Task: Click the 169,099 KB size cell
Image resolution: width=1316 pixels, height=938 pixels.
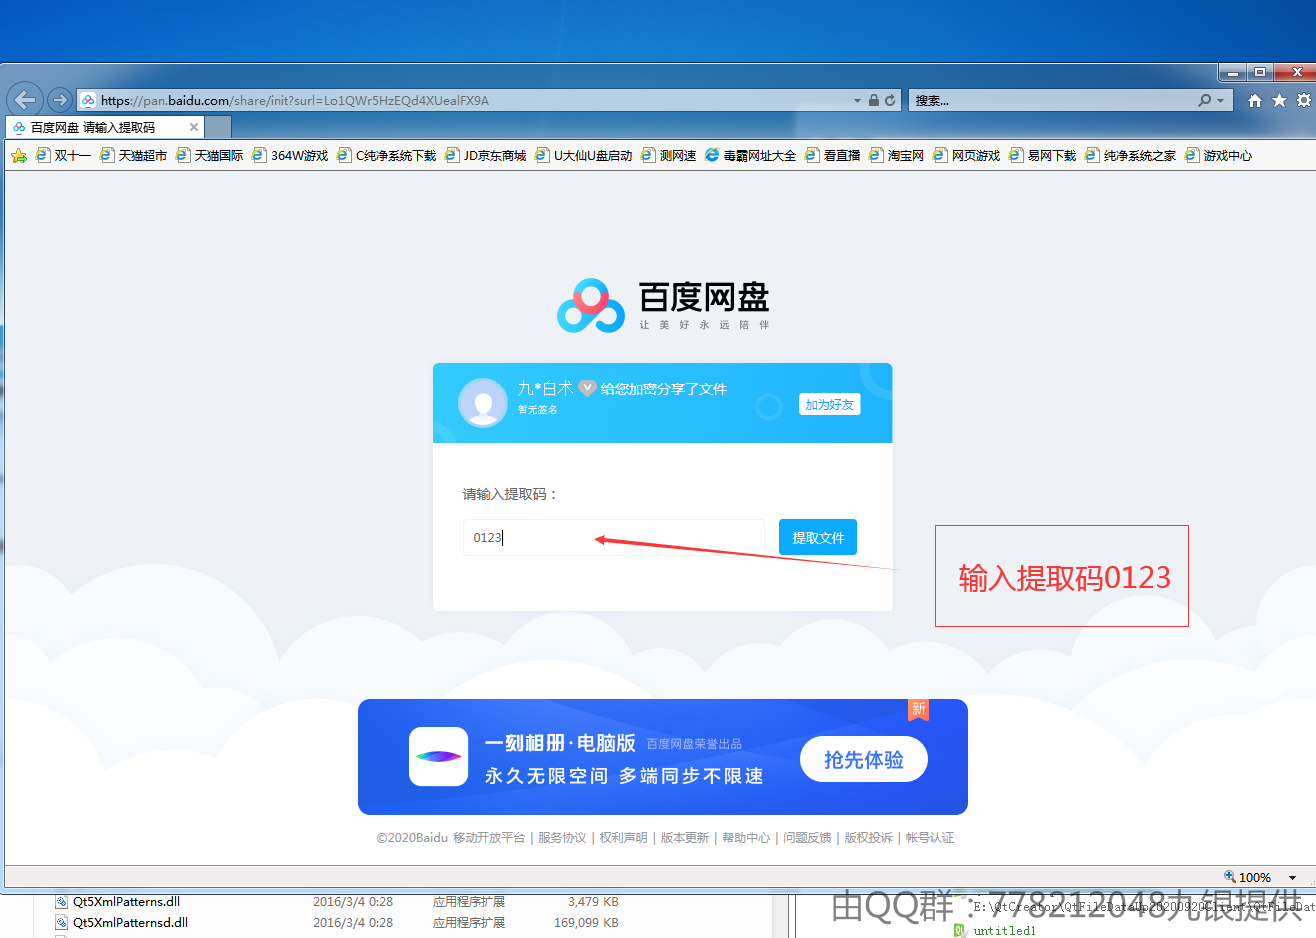Action: coord(586,922)
